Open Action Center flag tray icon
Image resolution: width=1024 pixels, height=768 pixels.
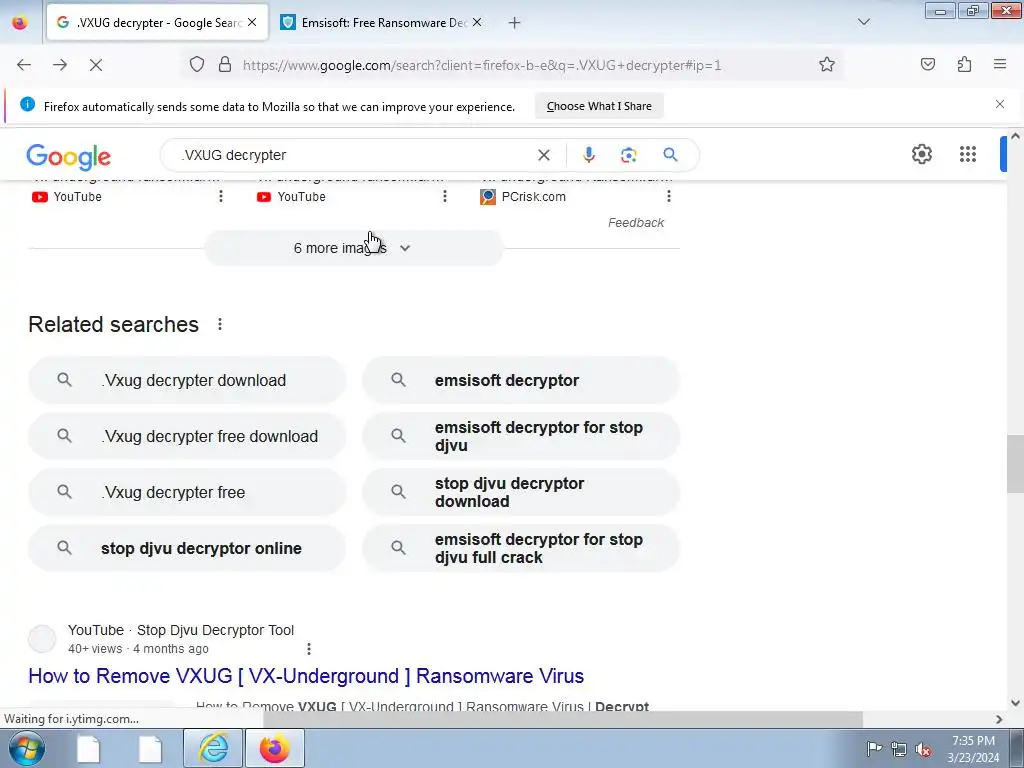tap(874, 748)
